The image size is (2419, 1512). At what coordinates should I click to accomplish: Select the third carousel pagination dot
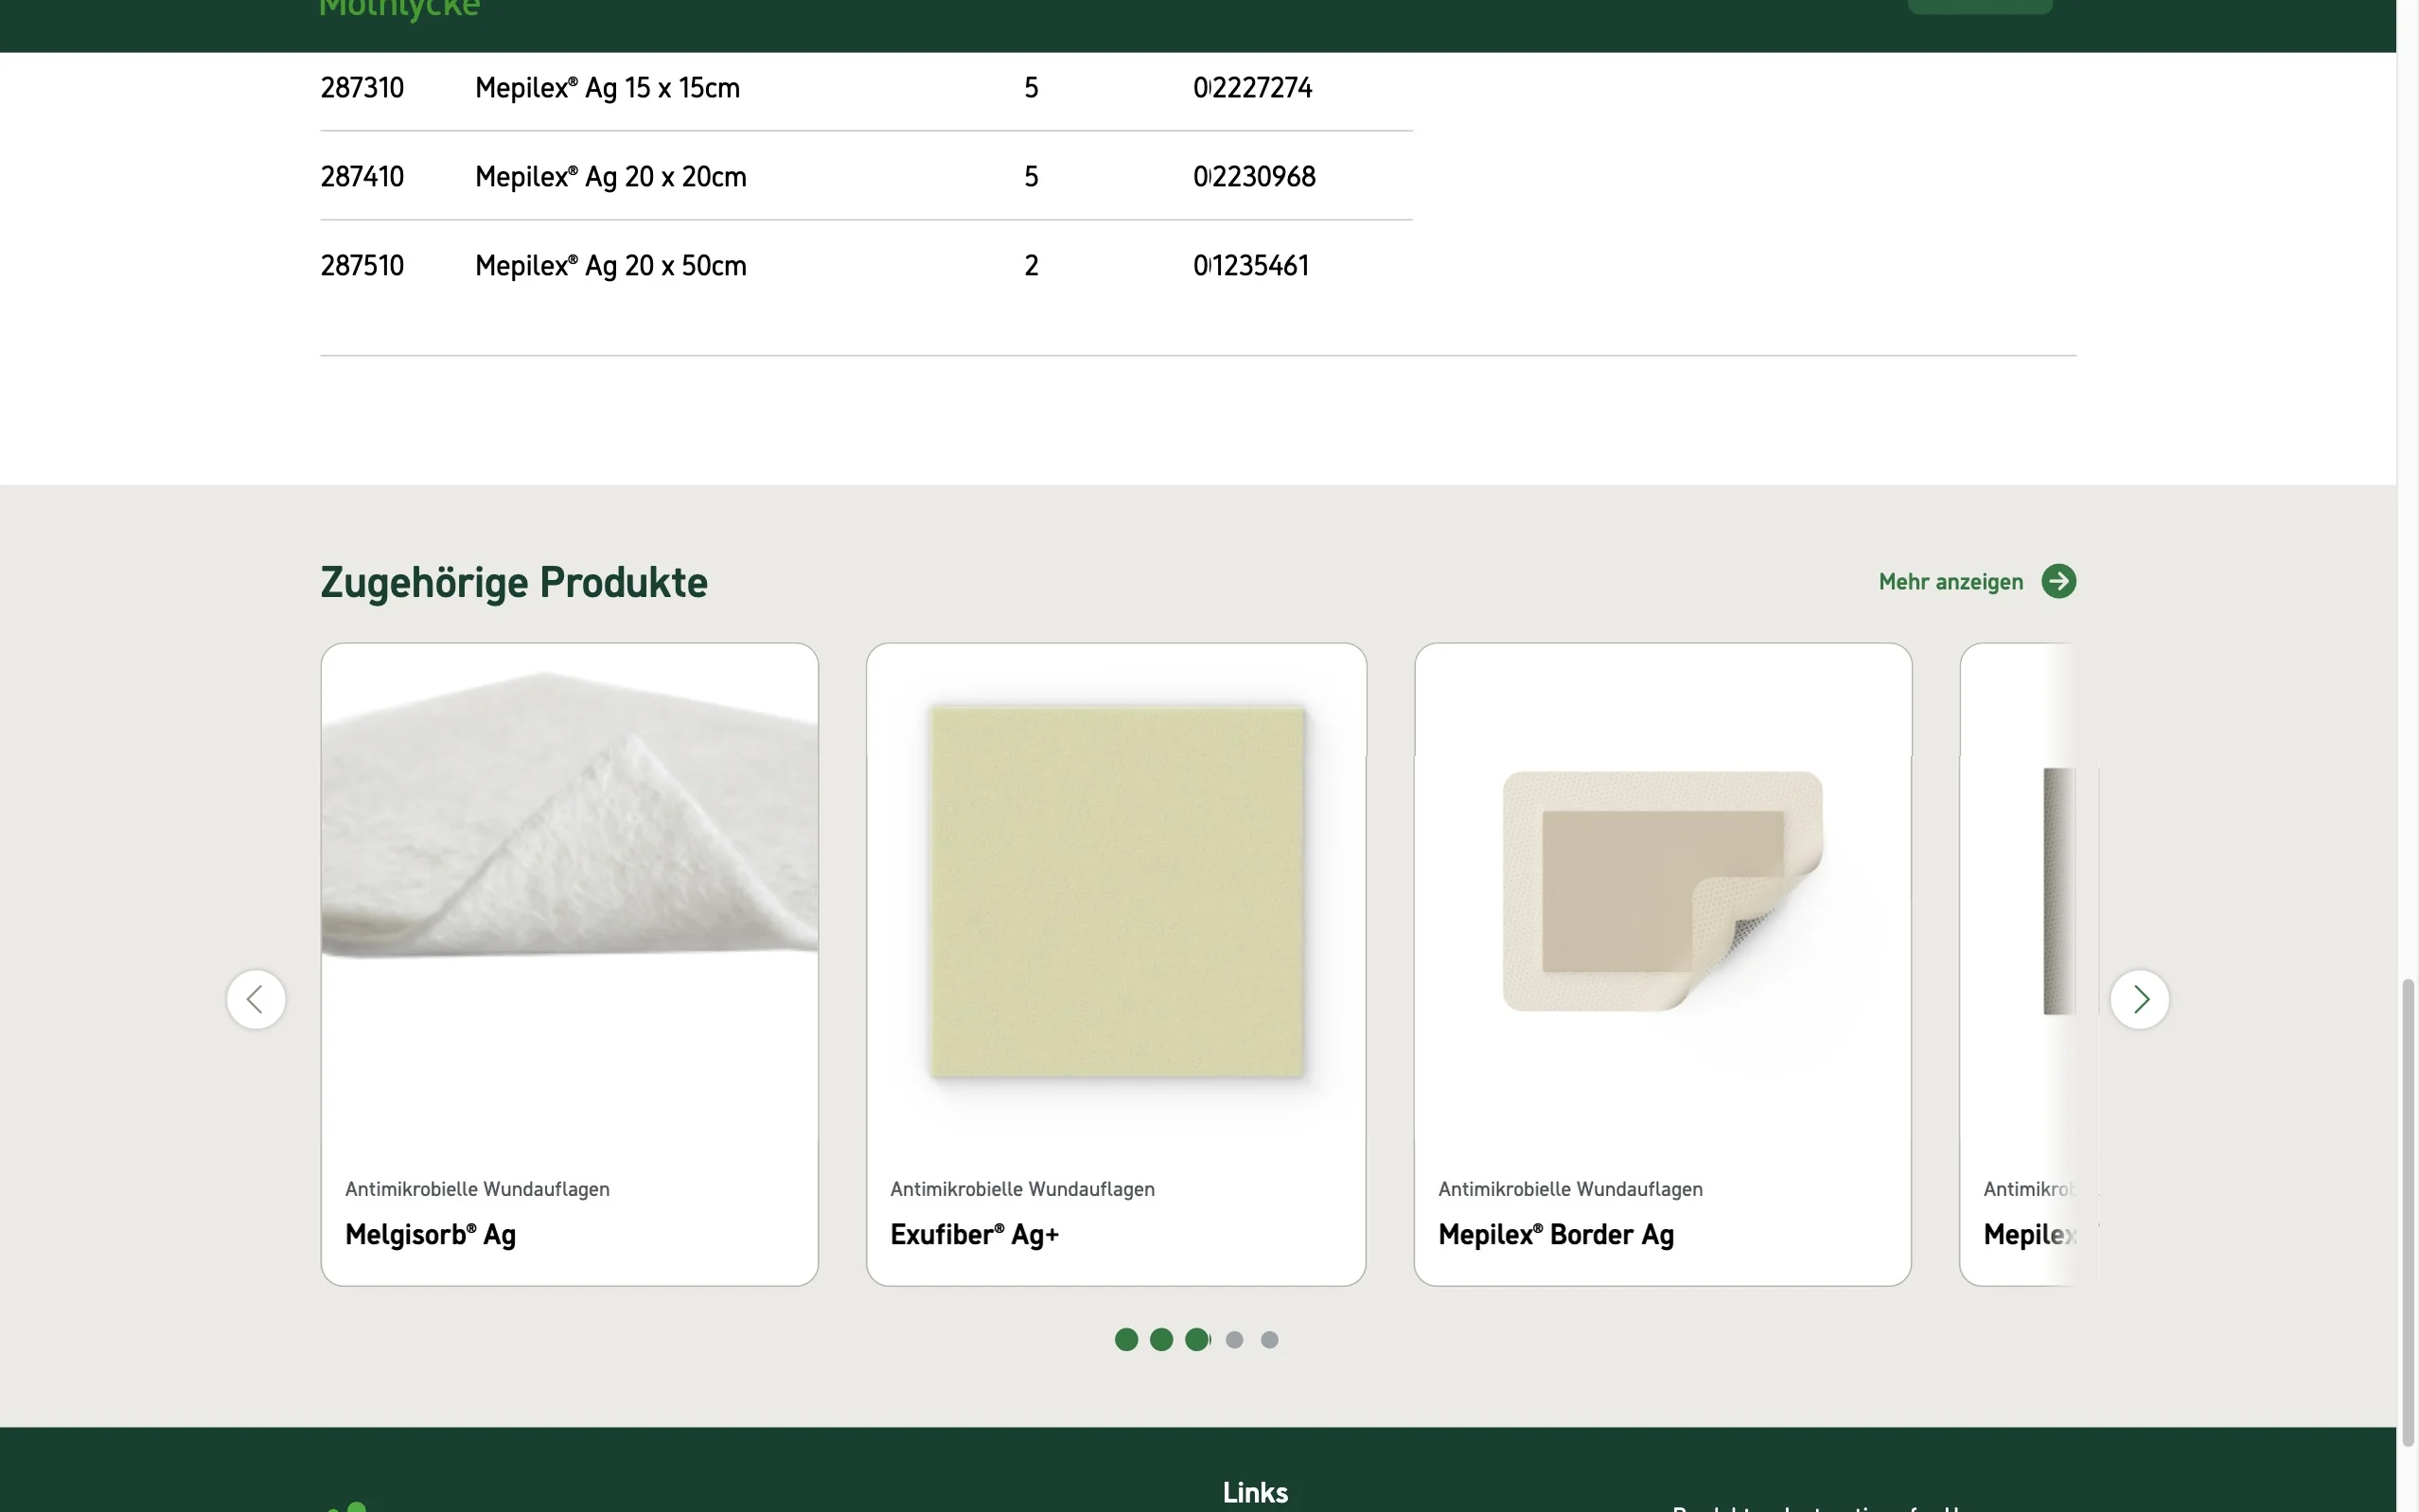pos(1197,1339)
